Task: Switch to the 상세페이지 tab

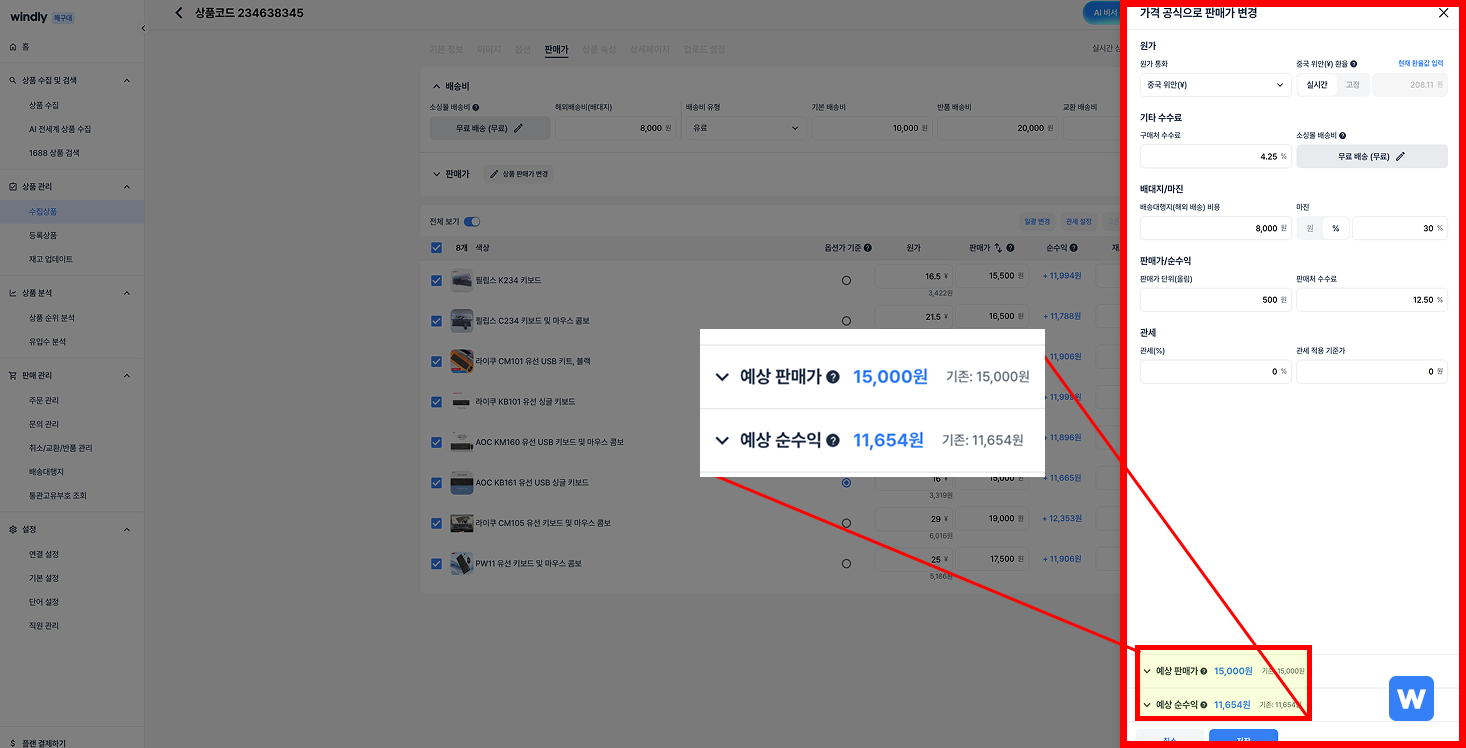Action: [650, 49]
